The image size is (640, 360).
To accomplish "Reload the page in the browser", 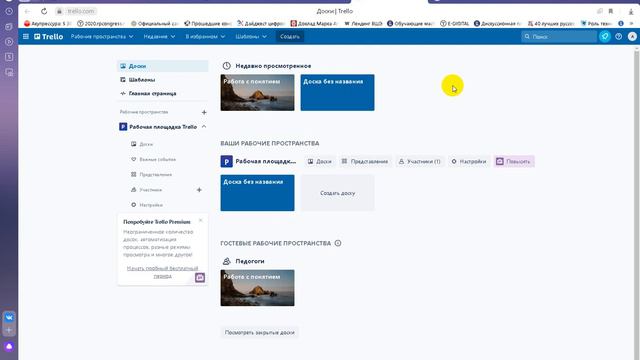I will [x=44, y=11].
